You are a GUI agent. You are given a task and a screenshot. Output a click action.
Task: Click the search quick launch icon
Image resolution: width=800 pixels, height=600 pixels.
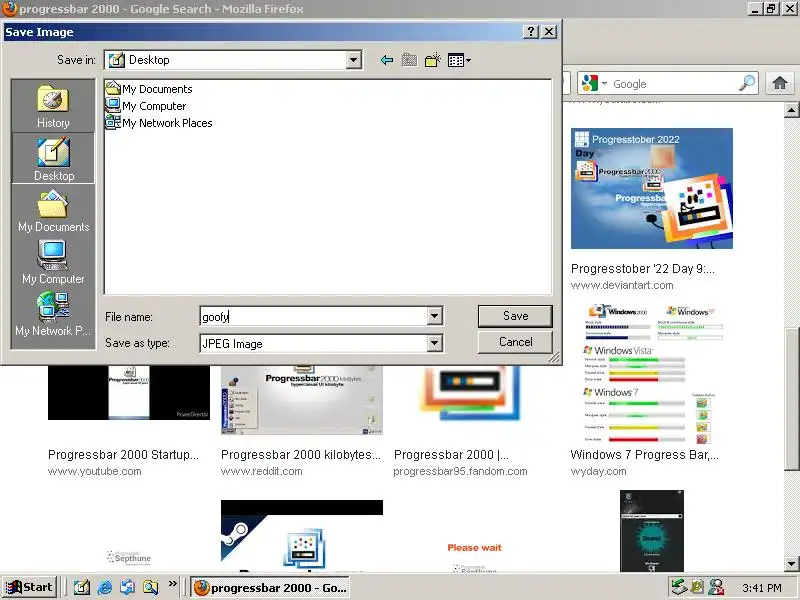151,587
